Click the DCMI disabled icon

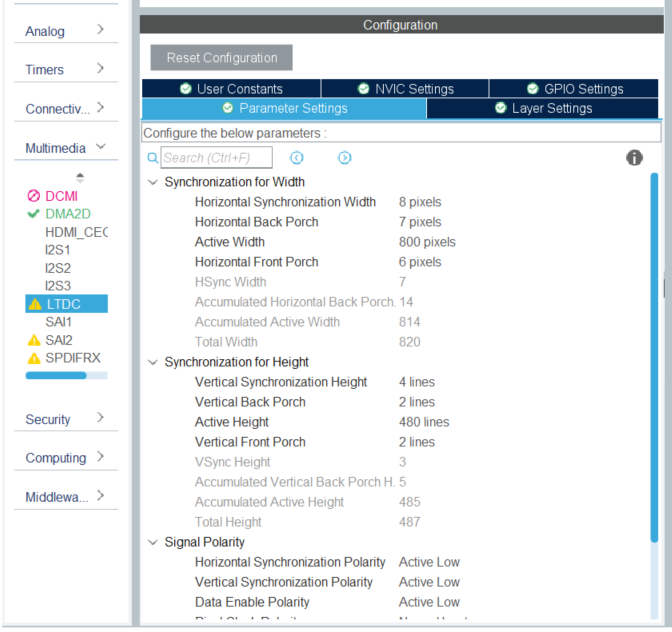33,196
